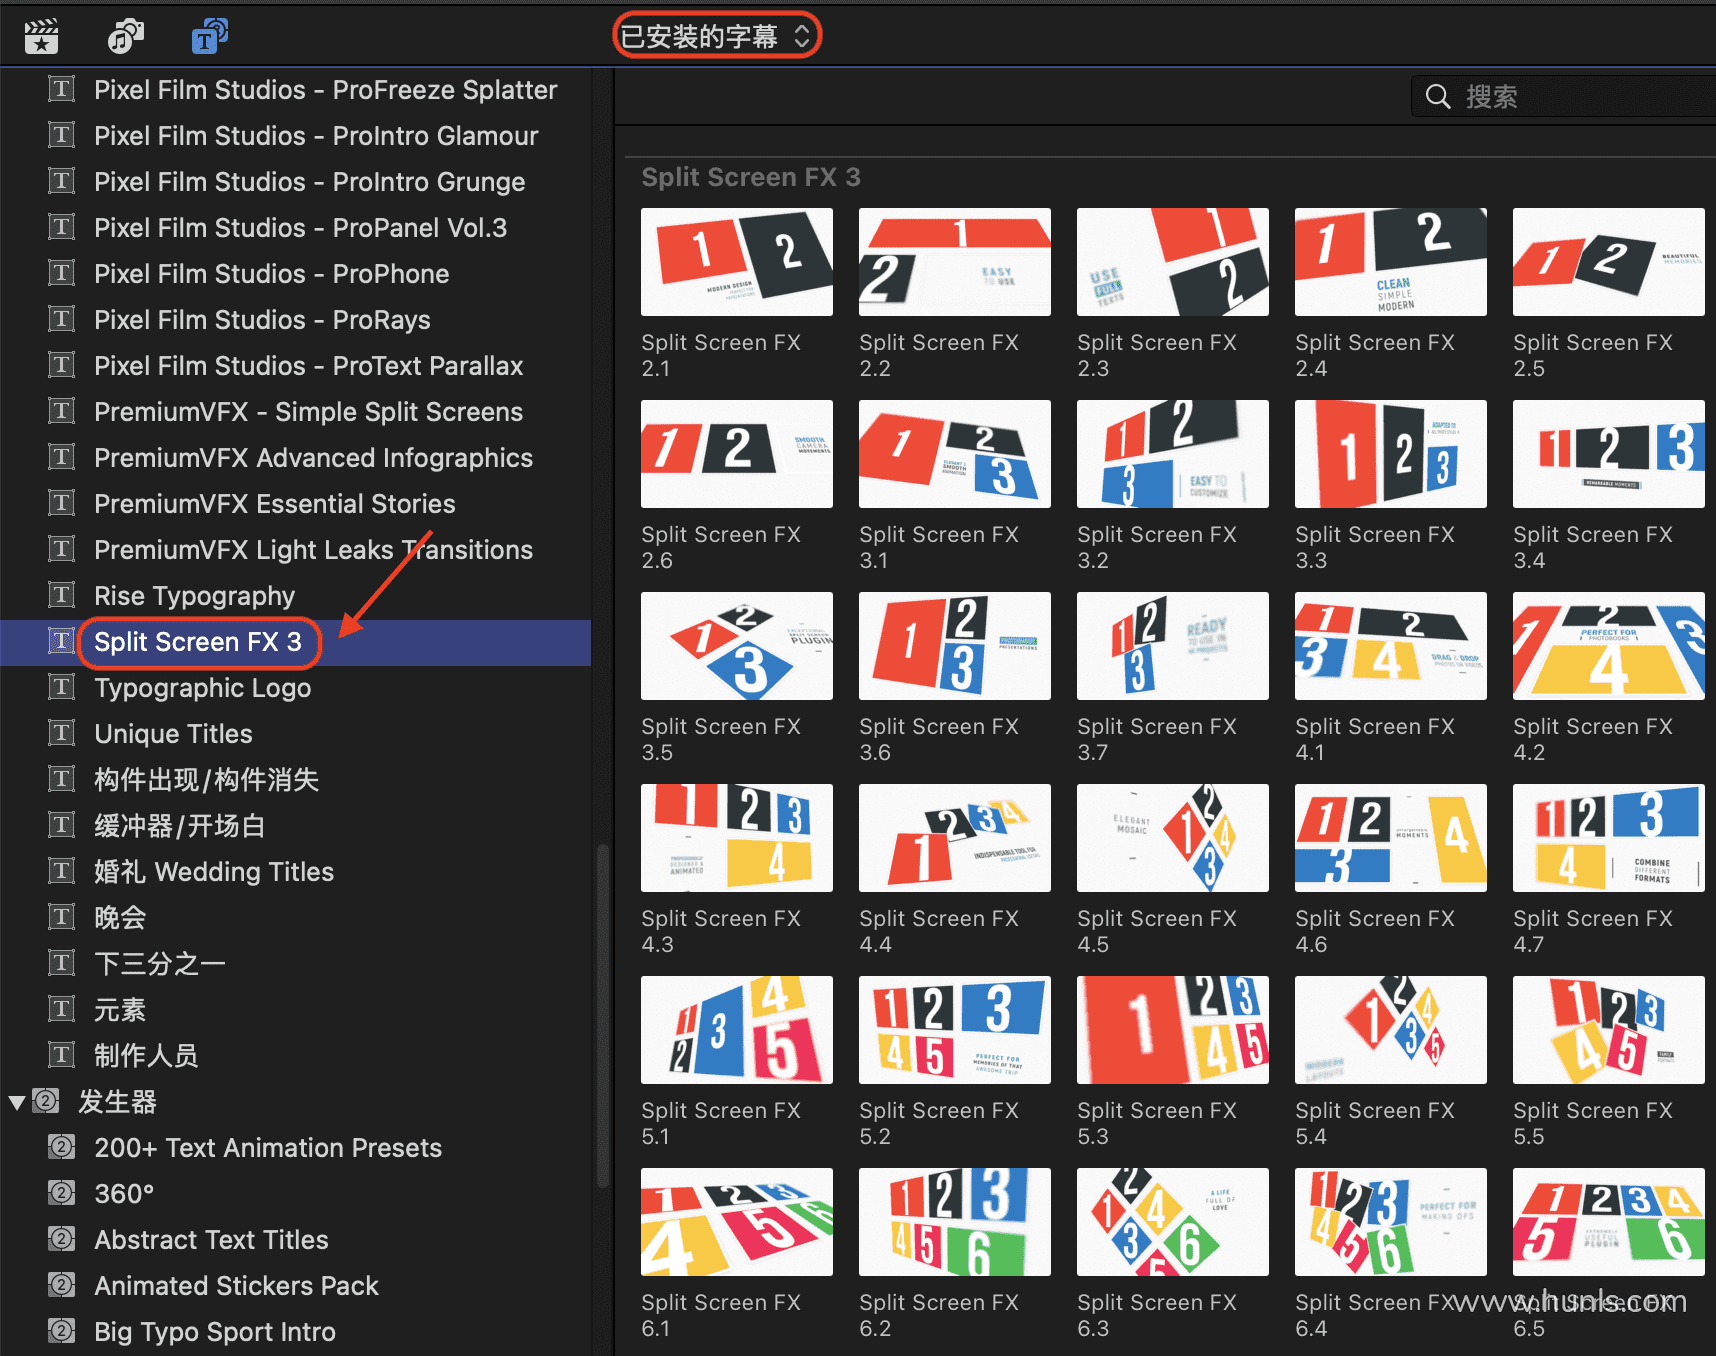Select PremiumVFX Essential Stories category

[274, 504]
